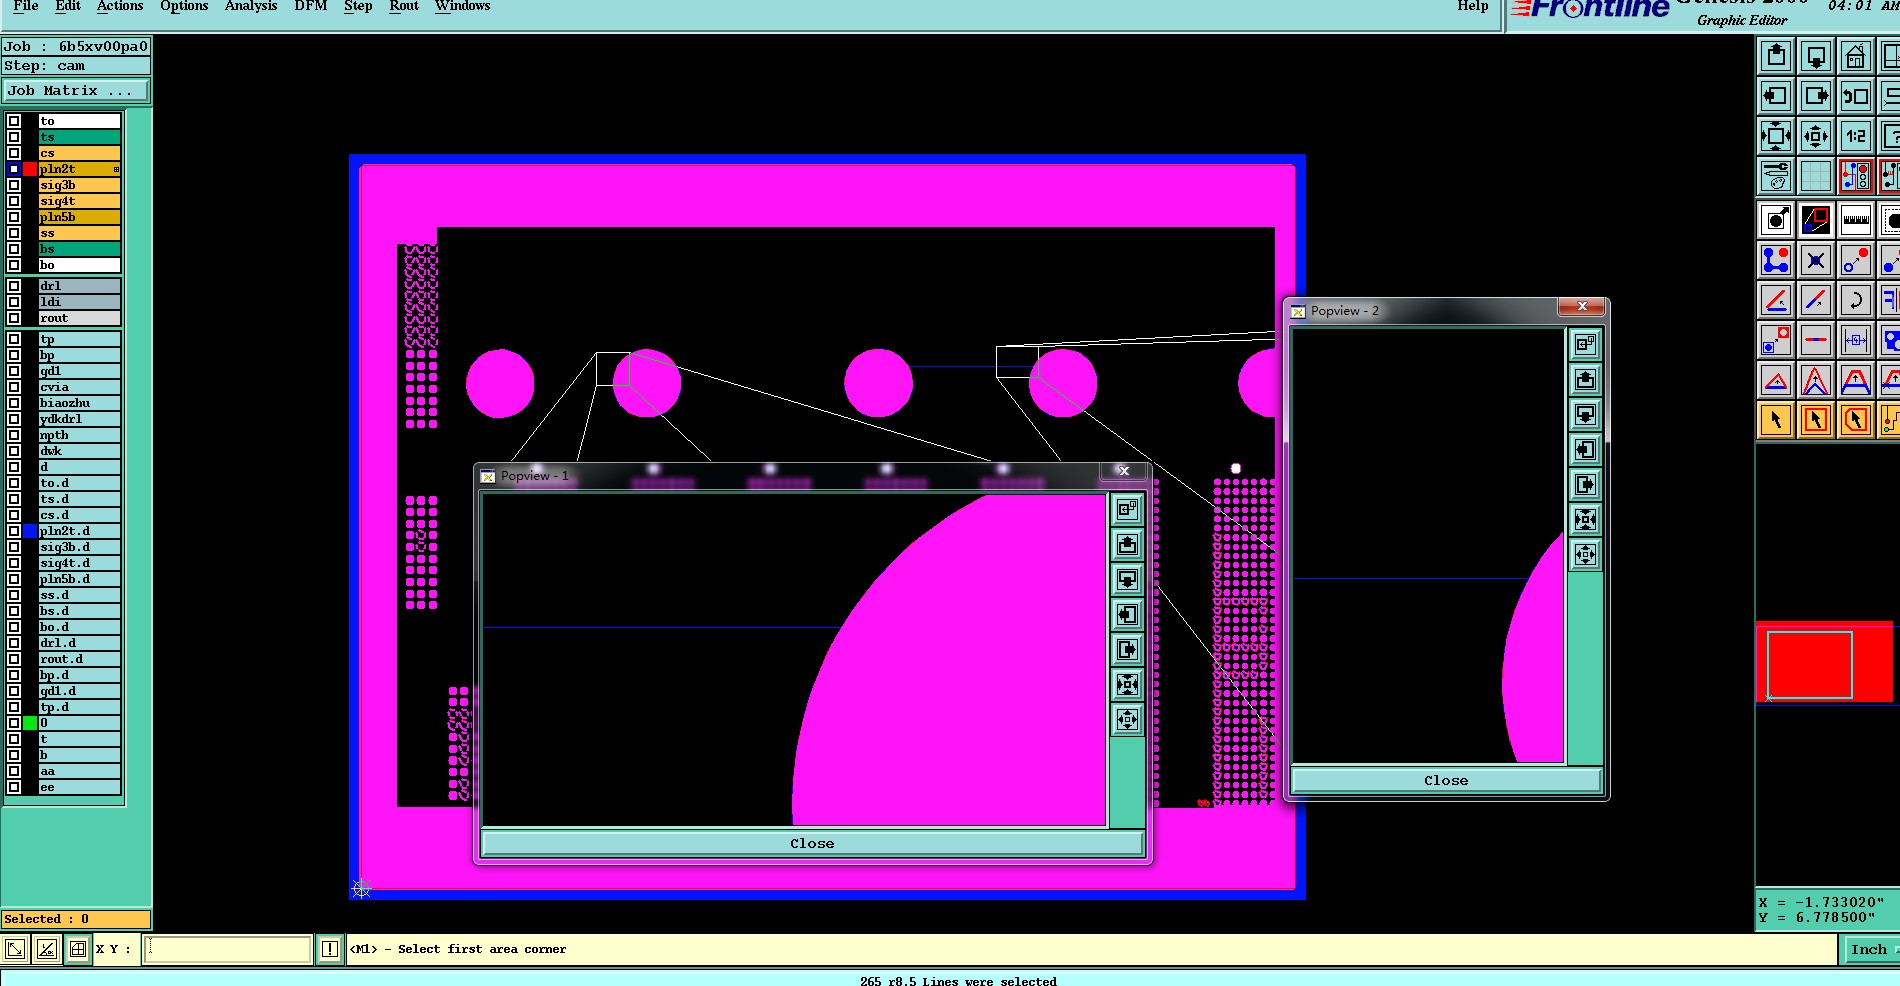The width and height of the screenshot is (1900, 986).
Task: Open the Windows menu
Action: [x=463, y=6]
